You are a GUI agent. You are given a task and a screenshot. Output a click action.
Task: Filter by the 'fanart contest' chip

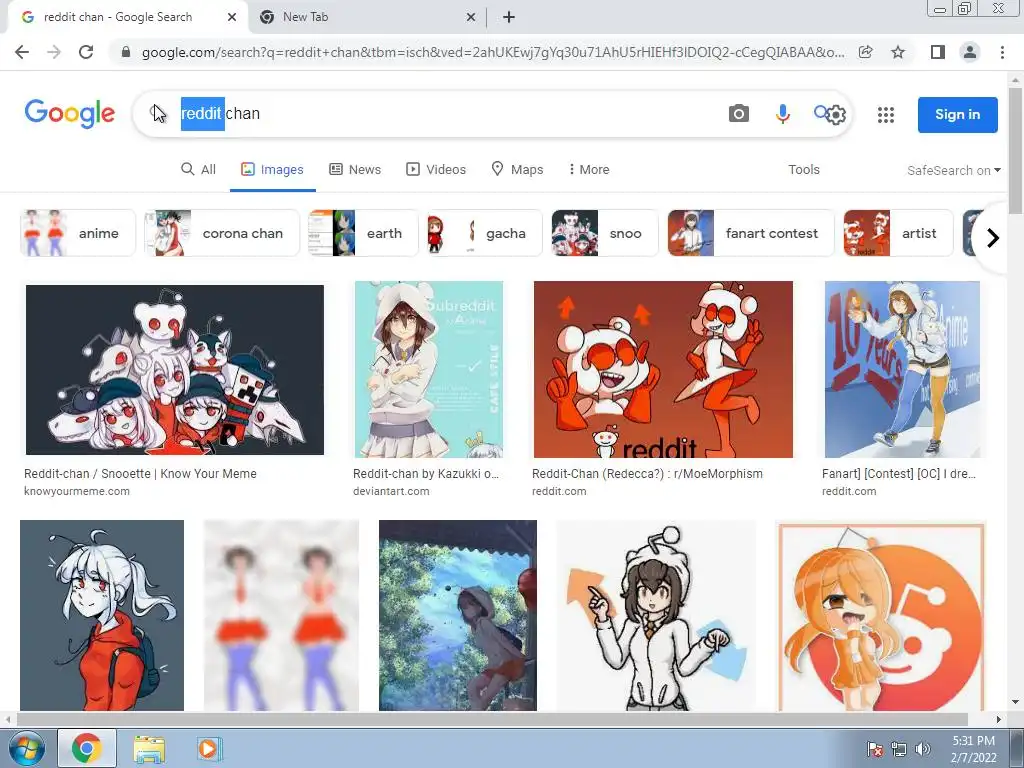point(751,233)
